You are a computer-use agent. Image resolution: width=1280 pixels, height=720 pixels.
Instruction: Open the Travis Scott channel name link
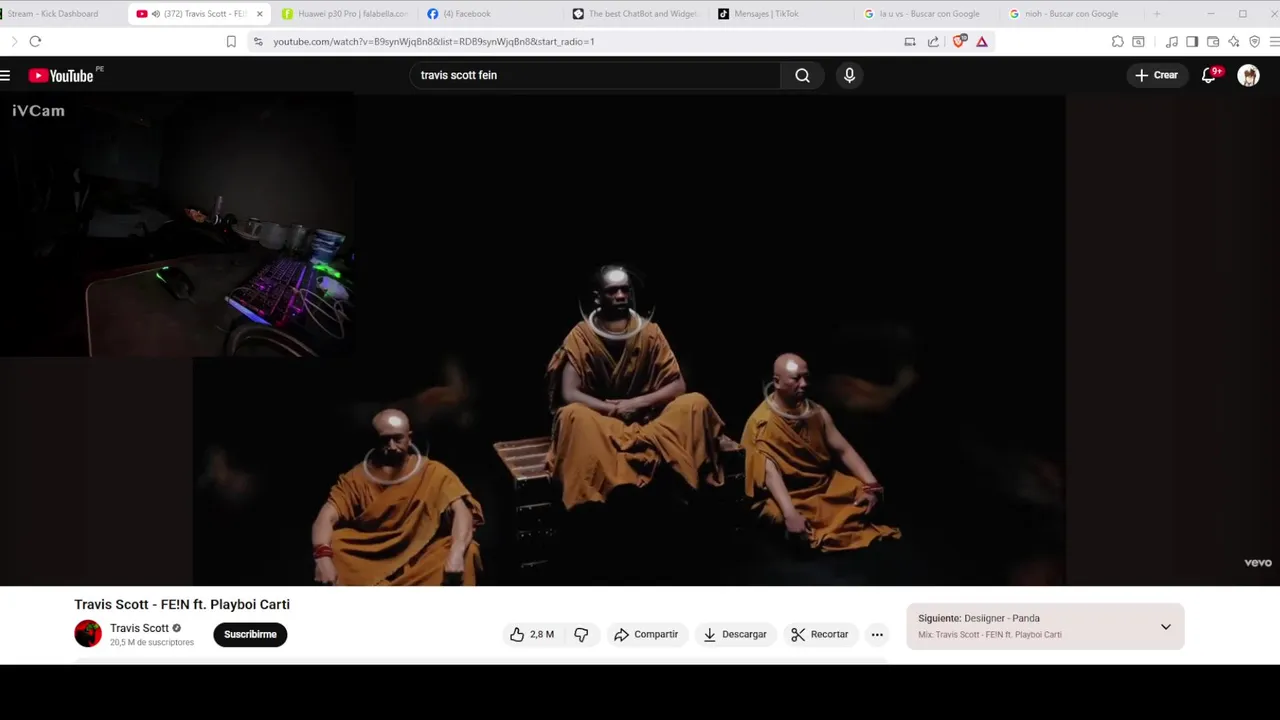coord(139,628)
